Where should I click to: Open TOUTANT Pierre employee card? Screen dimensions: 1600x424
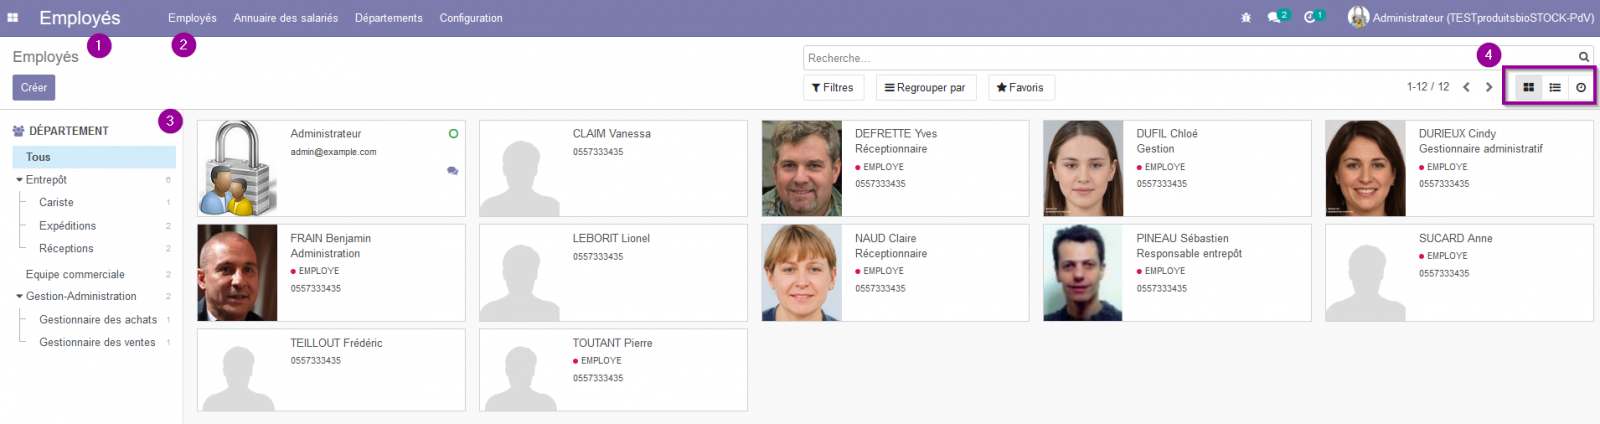613,370
